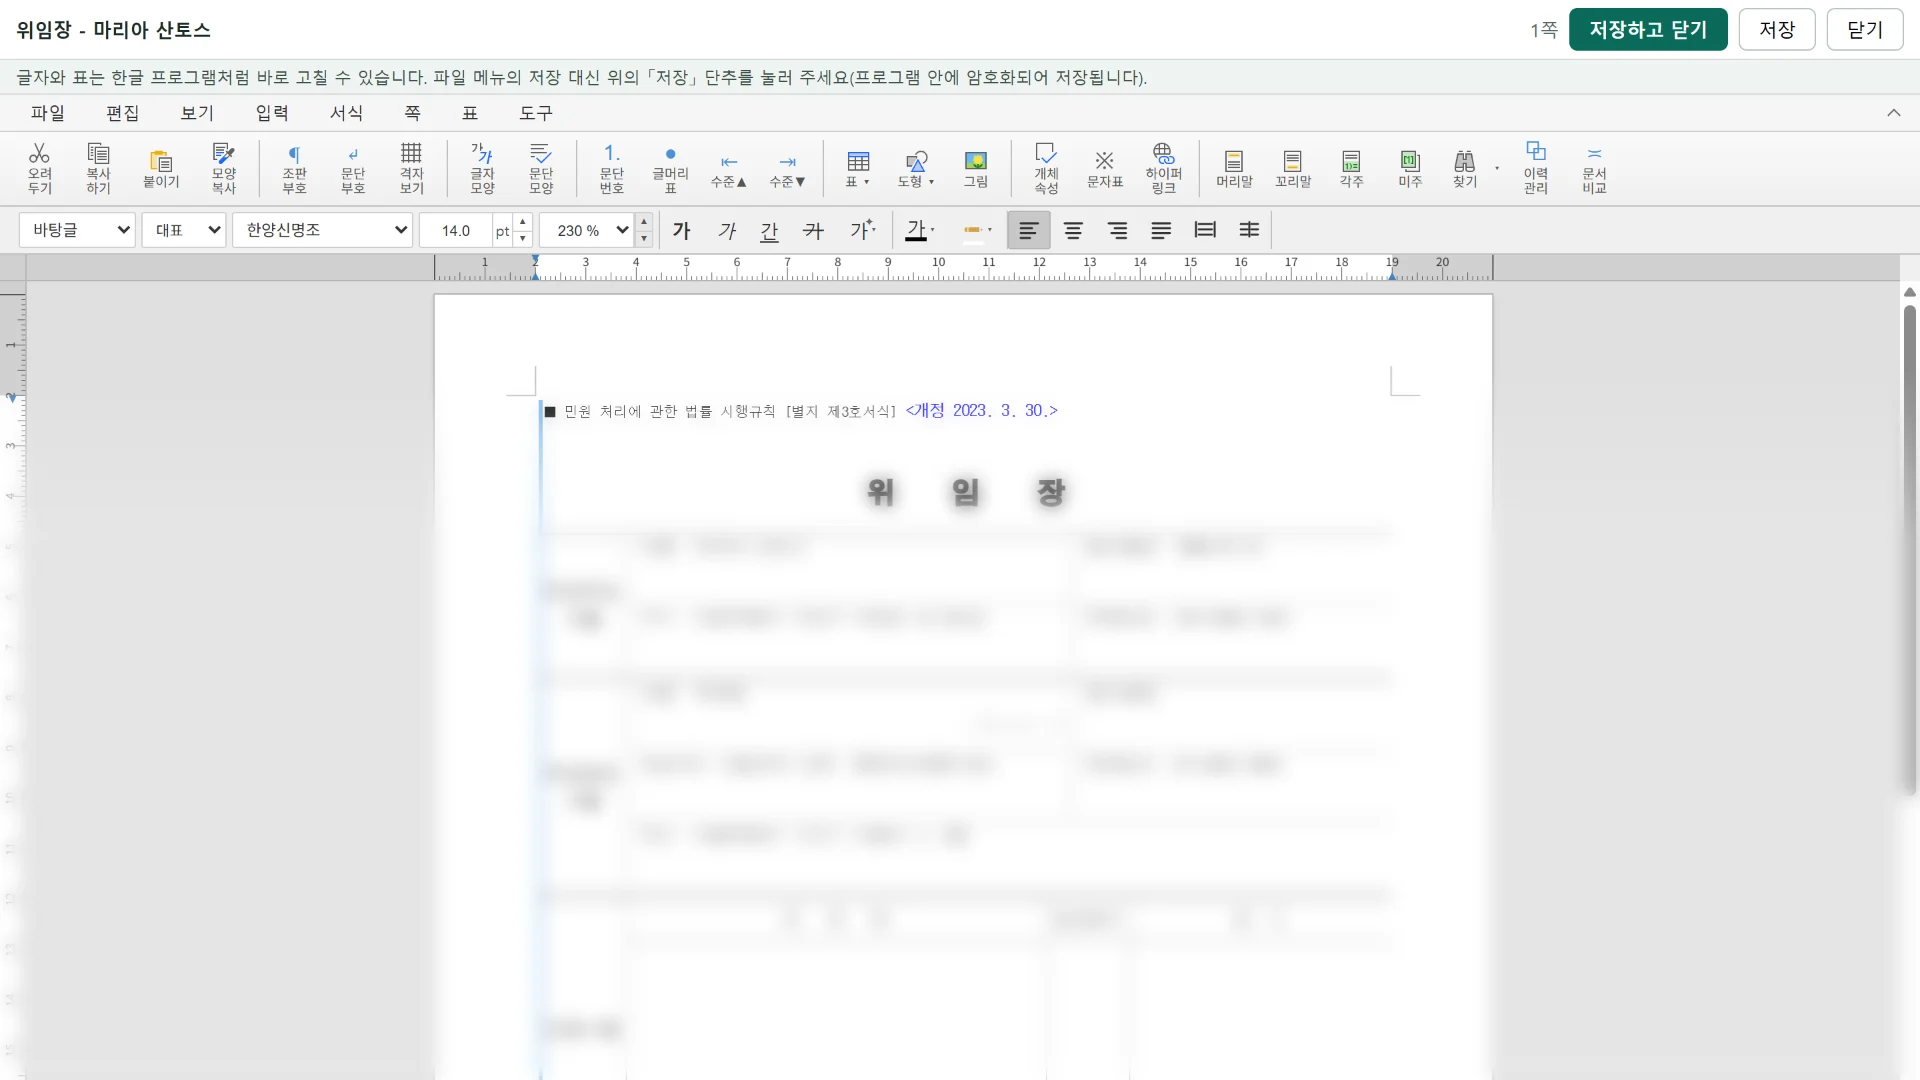Click the 붙이기 paste icon
The image size is (1920, 1080).
[161, 167]
